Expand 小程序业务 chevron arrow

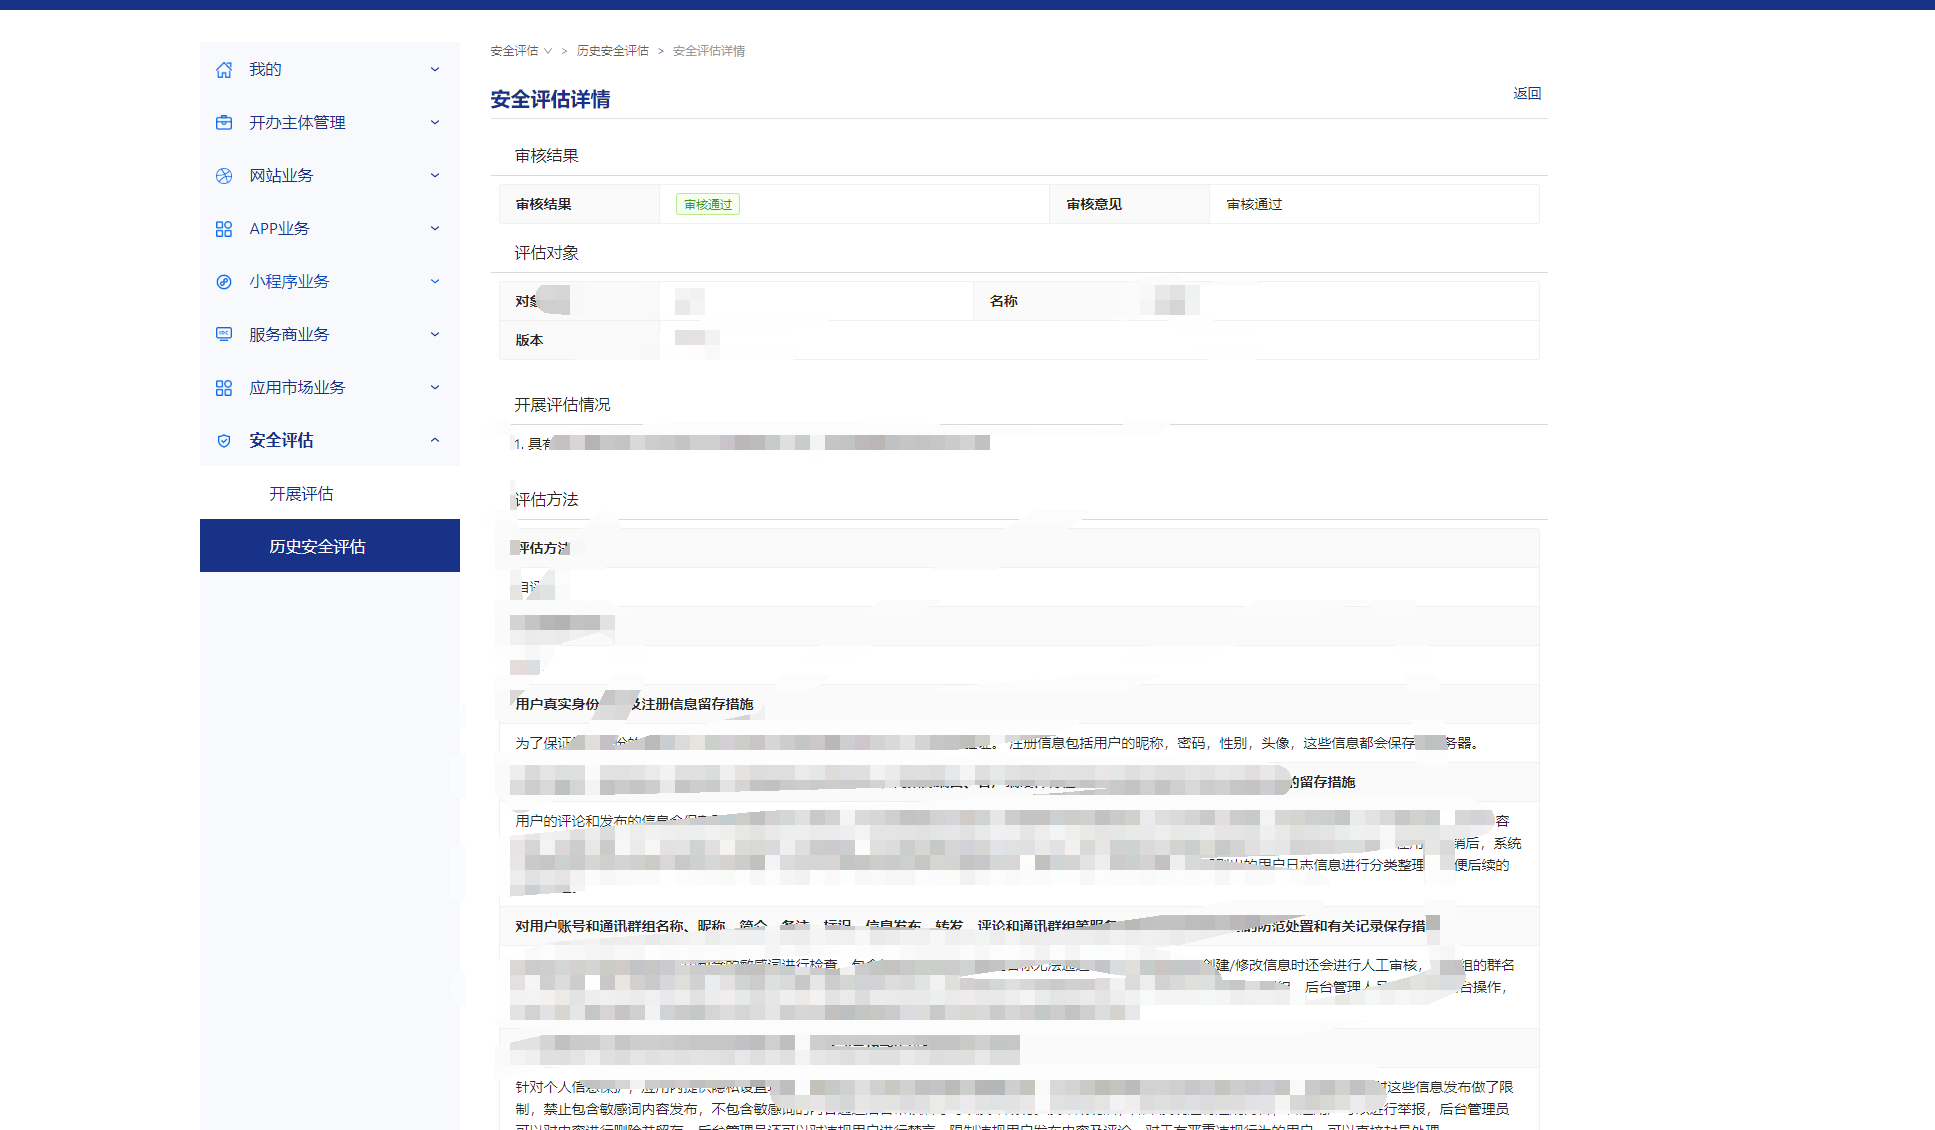(435, 282)
